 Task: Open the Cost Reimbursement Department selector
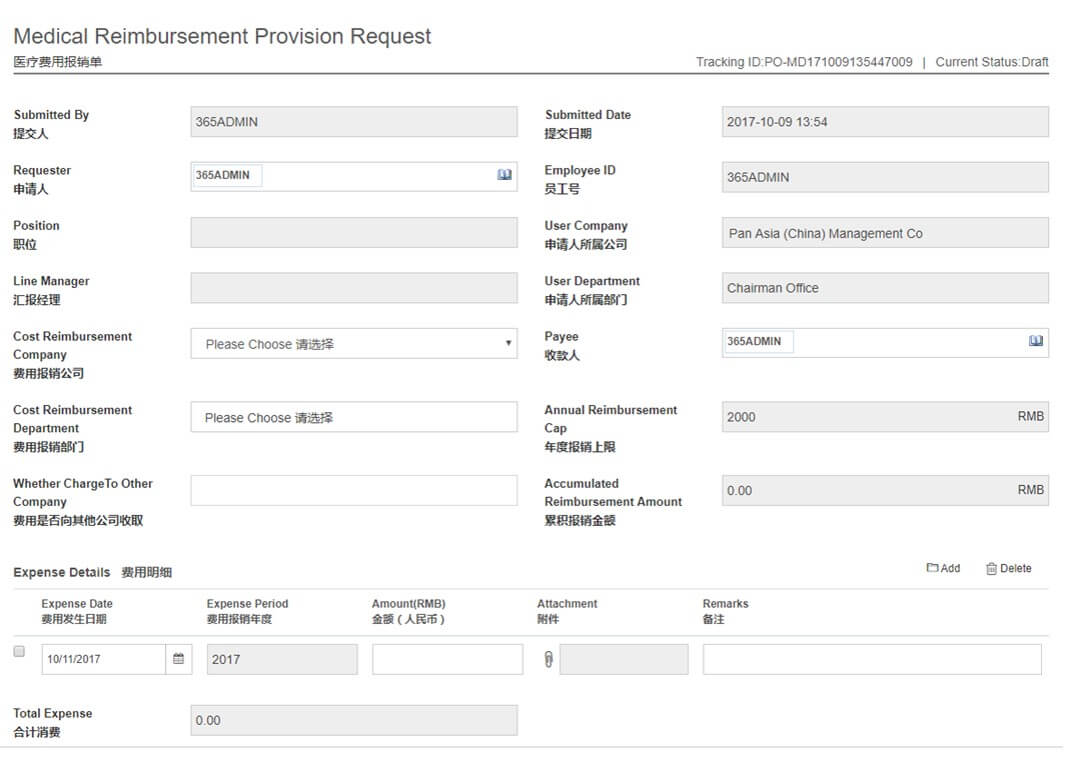(x=354, y=417)
